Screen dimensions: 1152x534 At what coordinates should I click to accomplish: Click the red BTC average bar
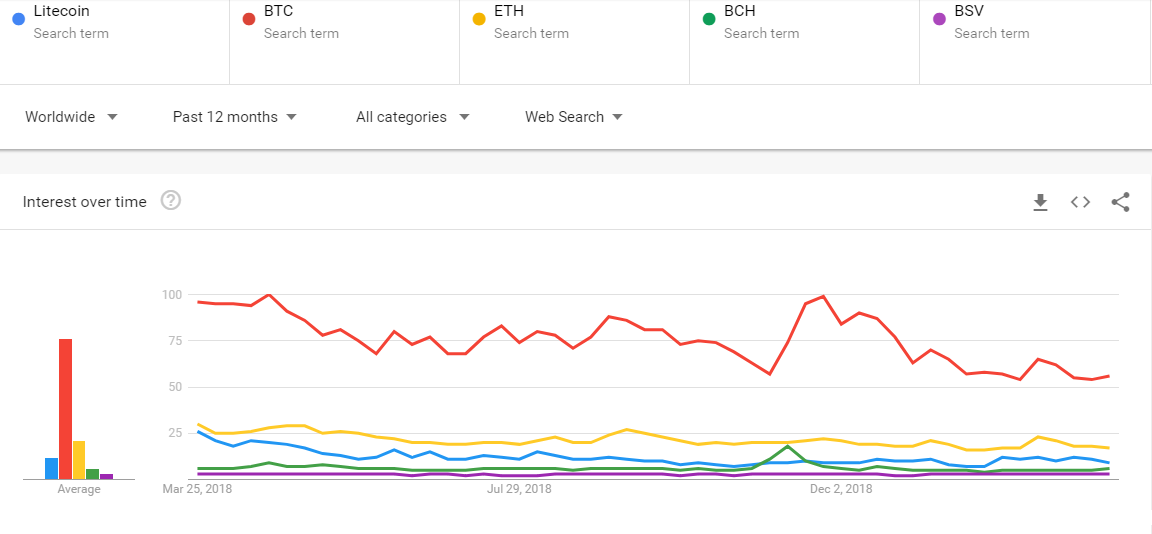[x=65, y=408]
